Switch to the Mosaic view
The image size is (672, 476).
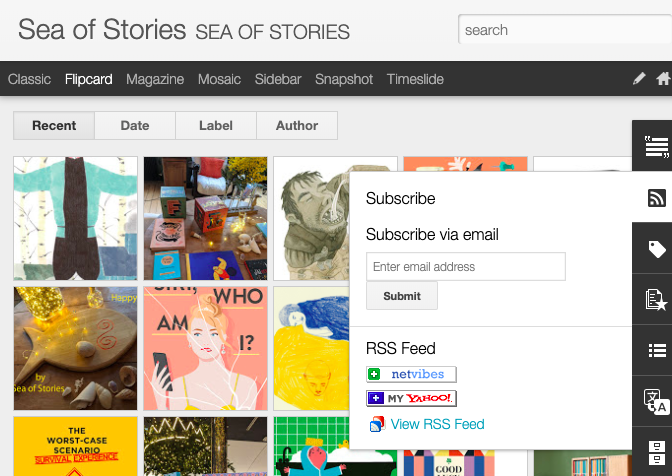pos(219,79)
